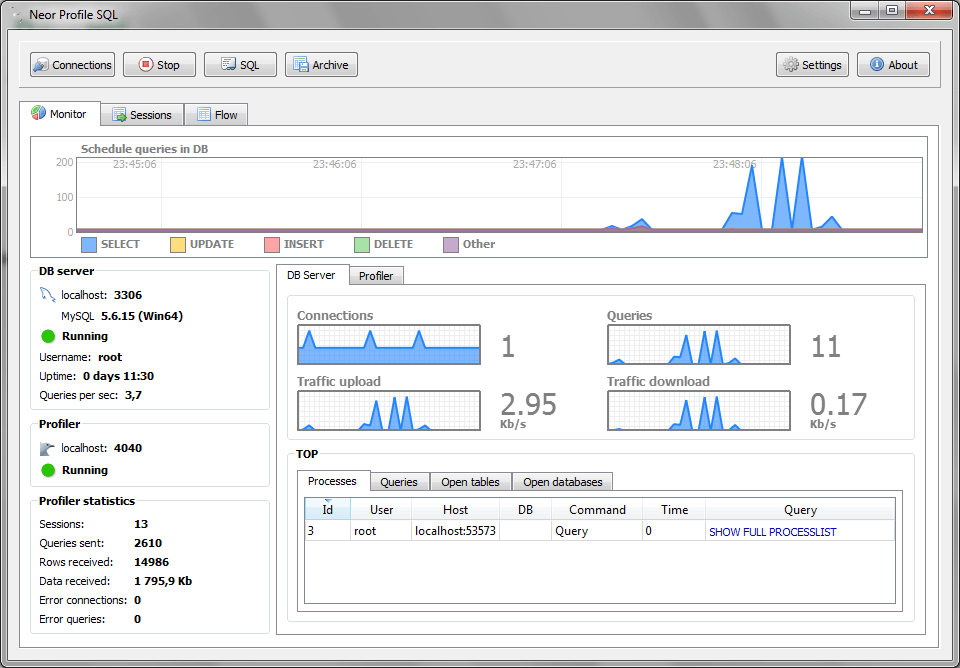Switch to the Sessions tab
This screenshot has width=960, height=668.
(141, 115)
